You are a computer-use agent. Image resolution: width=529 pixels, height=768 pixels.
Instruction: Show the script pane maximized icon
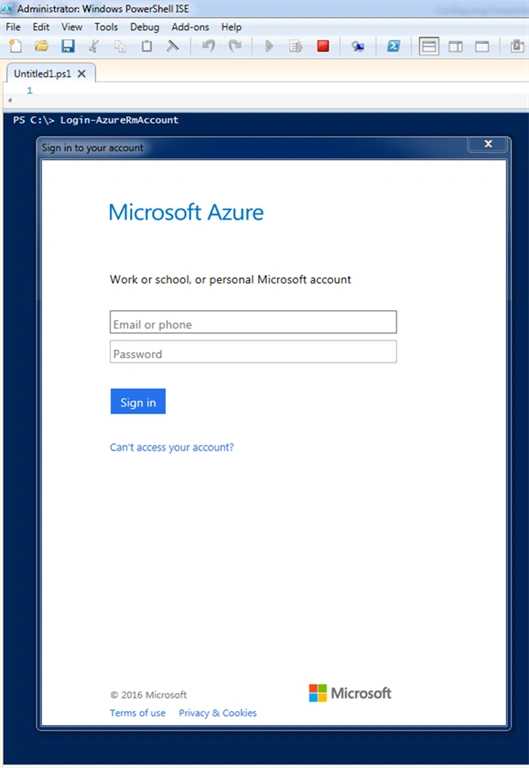pos(482,47)
